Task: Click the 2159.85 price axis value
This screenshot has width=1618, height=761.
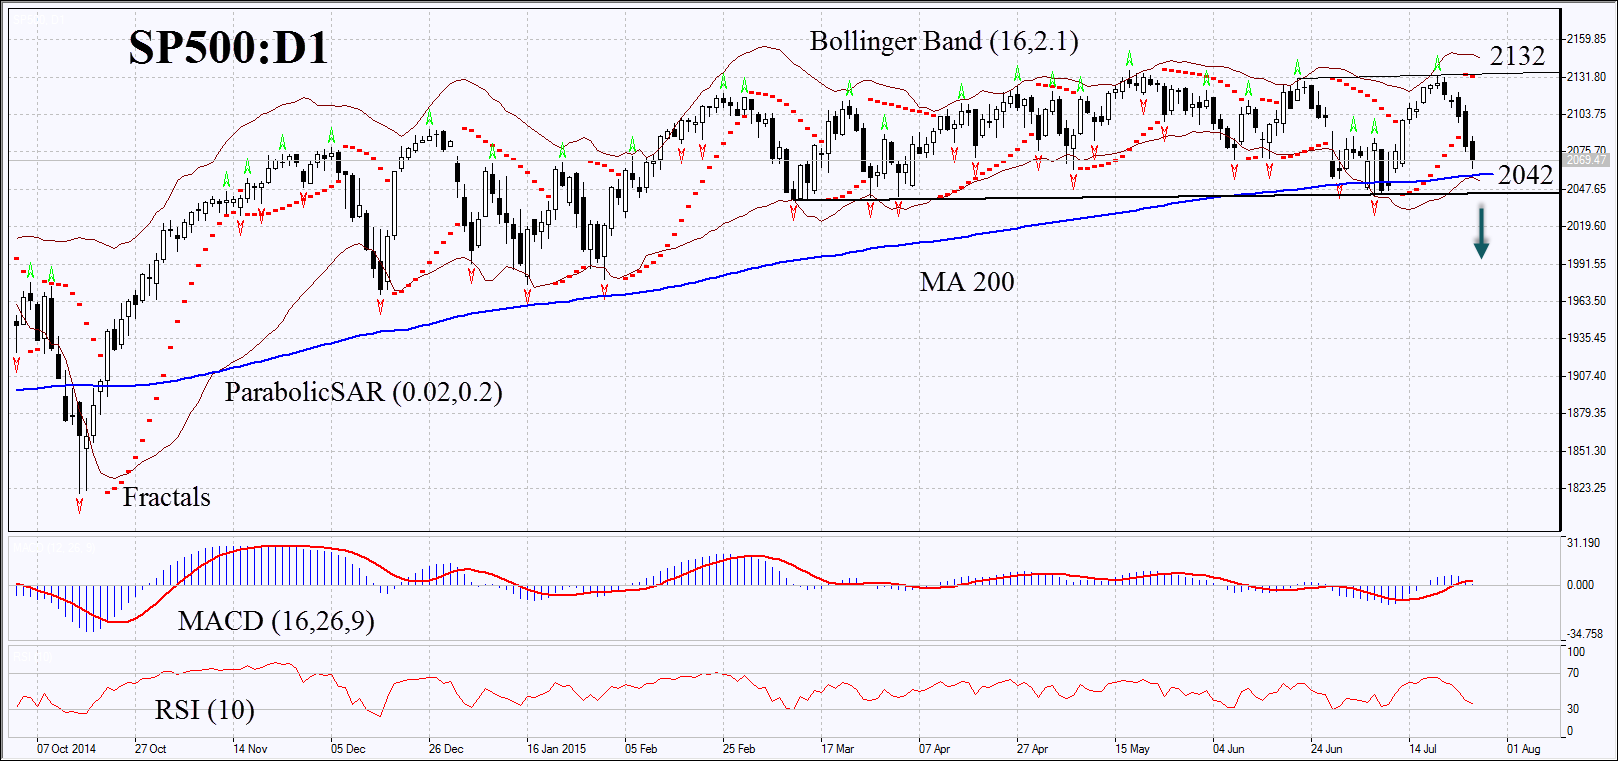Action: (1586, 39)
